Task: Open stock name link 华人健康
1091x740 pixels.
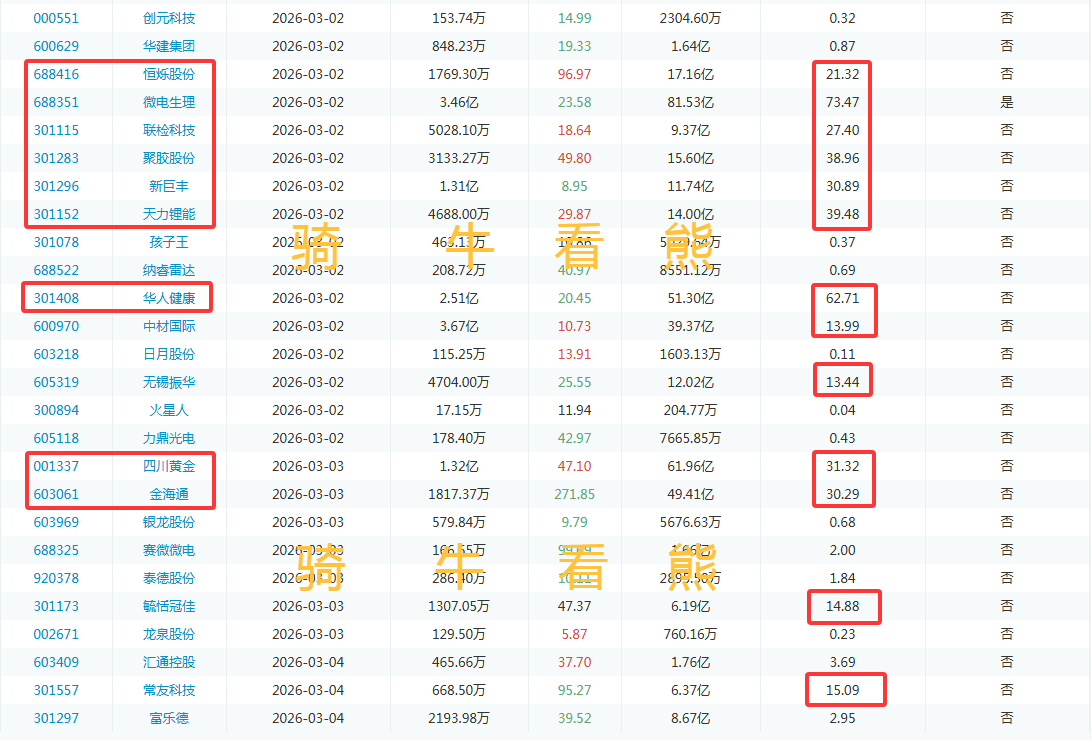Action: [x=169, y=298]
